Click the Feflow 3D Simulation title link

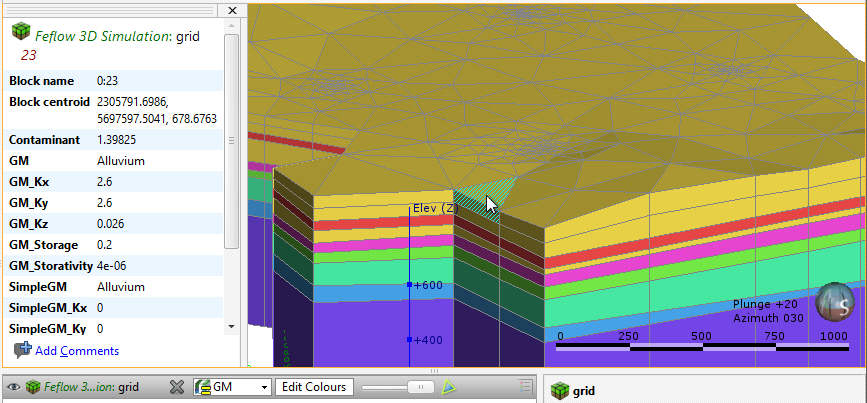point(103,36)
